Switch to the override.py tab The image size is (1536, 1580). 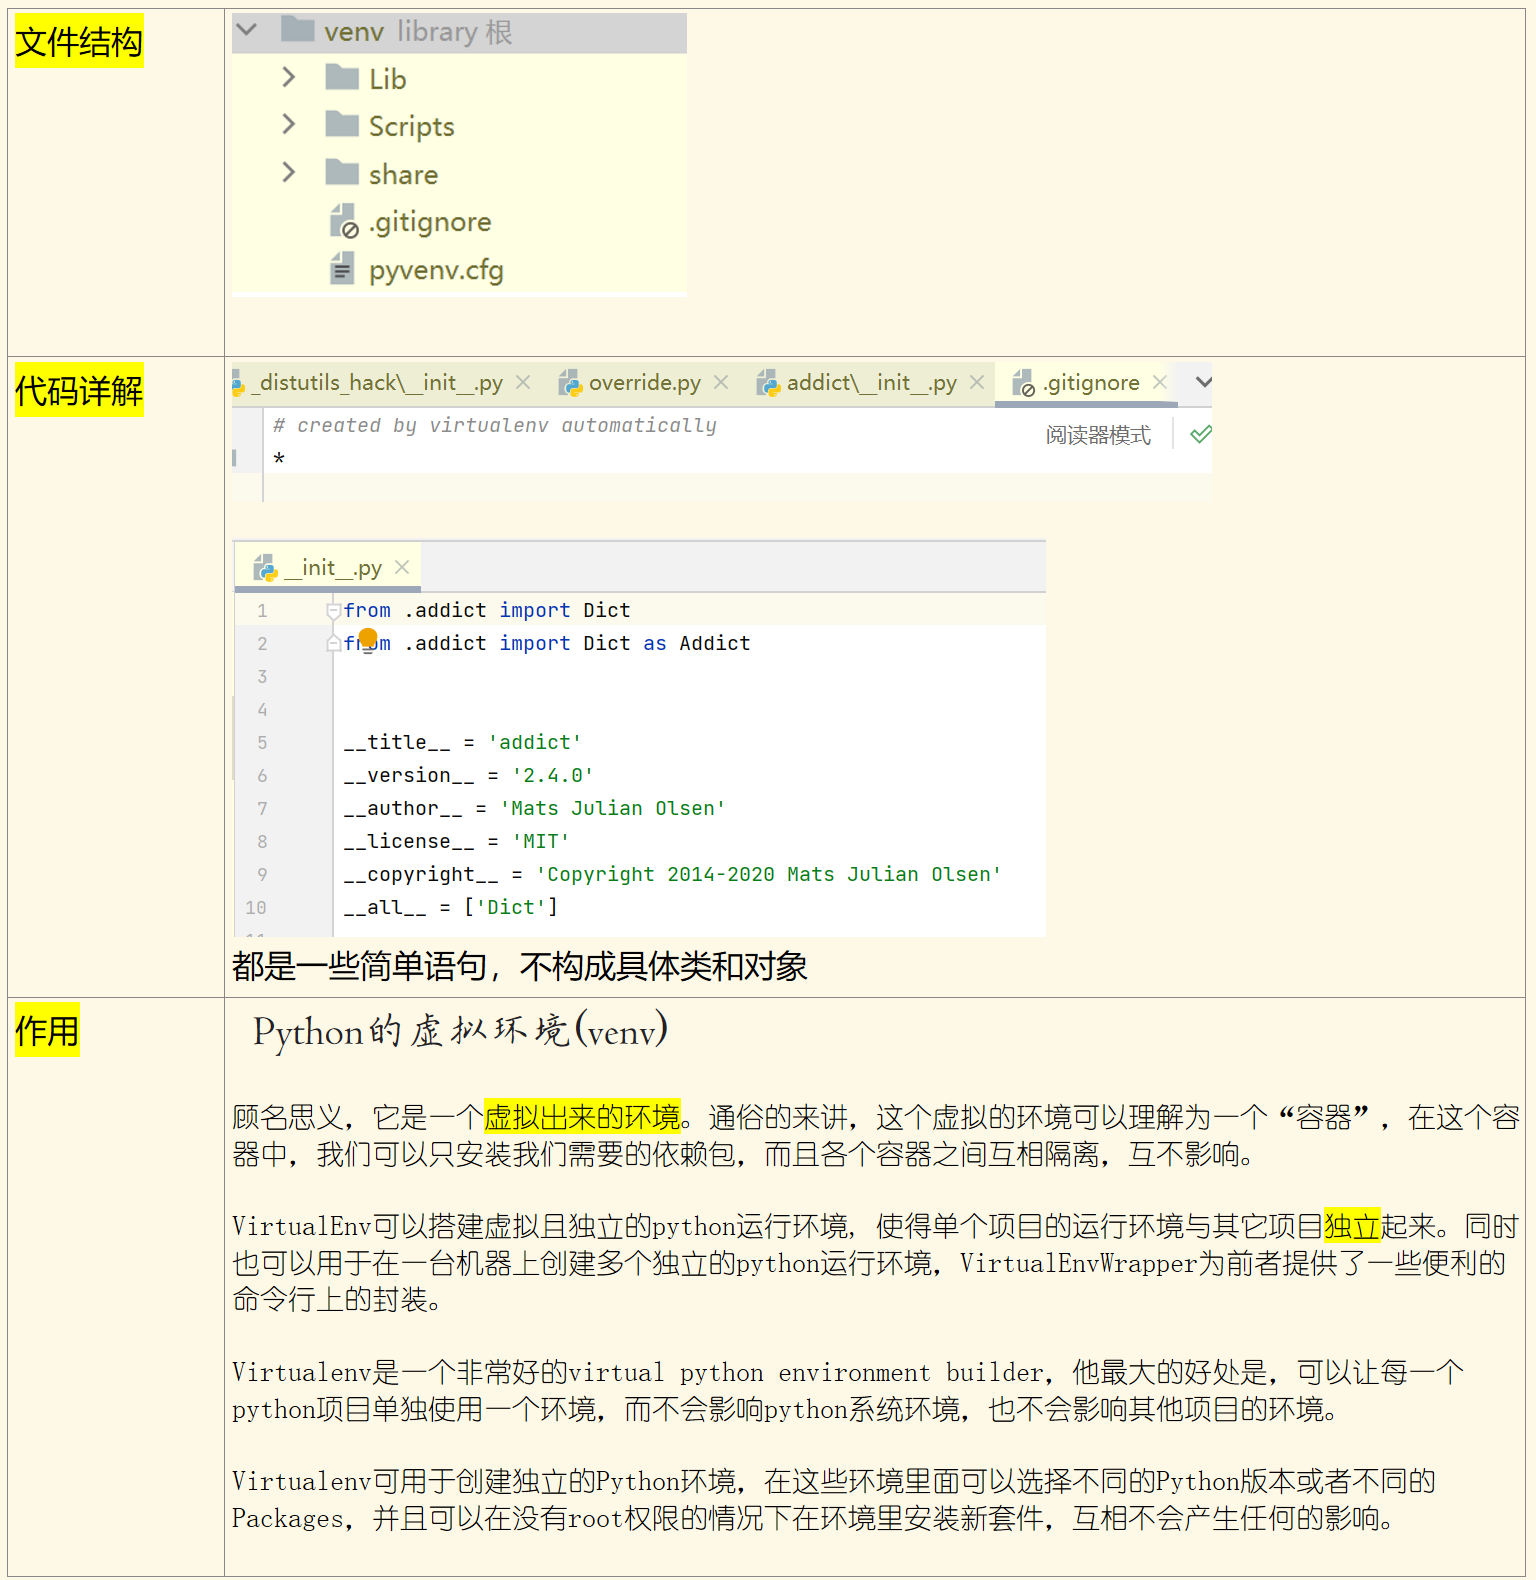645,382
